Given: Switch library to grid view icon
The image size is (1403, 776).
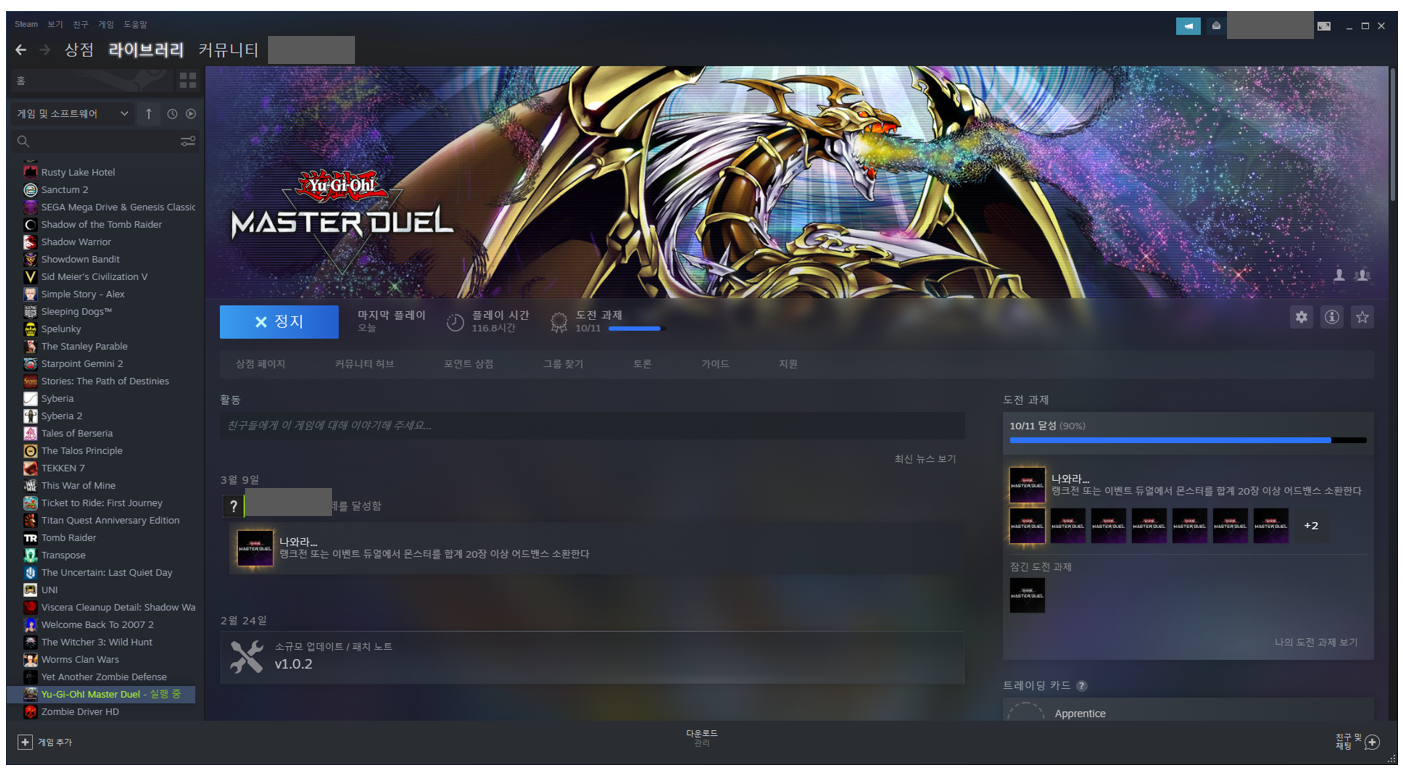Looking at the screenshot, I should coord(188,80).
